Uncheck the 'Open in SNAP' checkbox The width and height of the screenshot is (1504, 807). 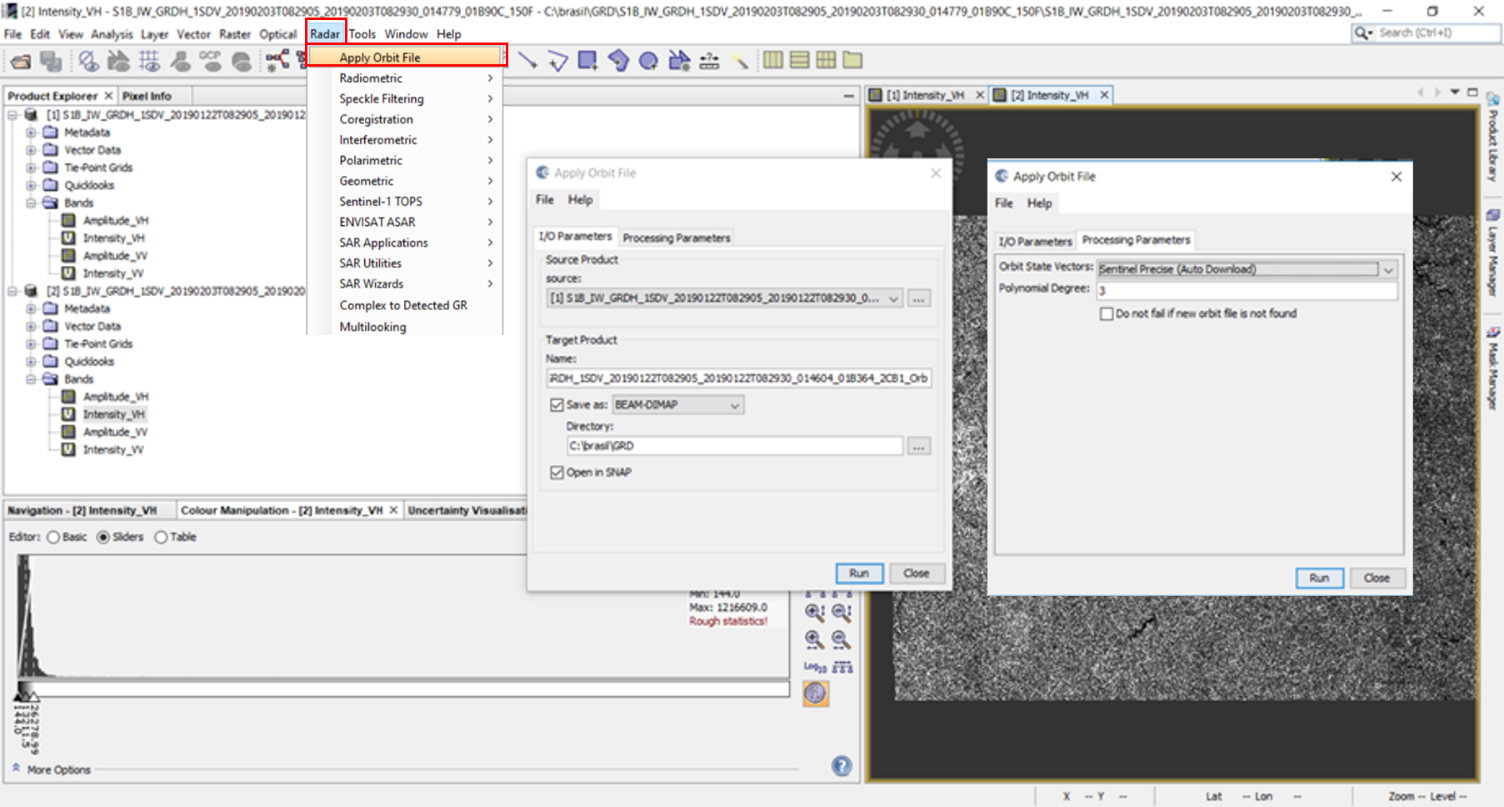(557, 473)
